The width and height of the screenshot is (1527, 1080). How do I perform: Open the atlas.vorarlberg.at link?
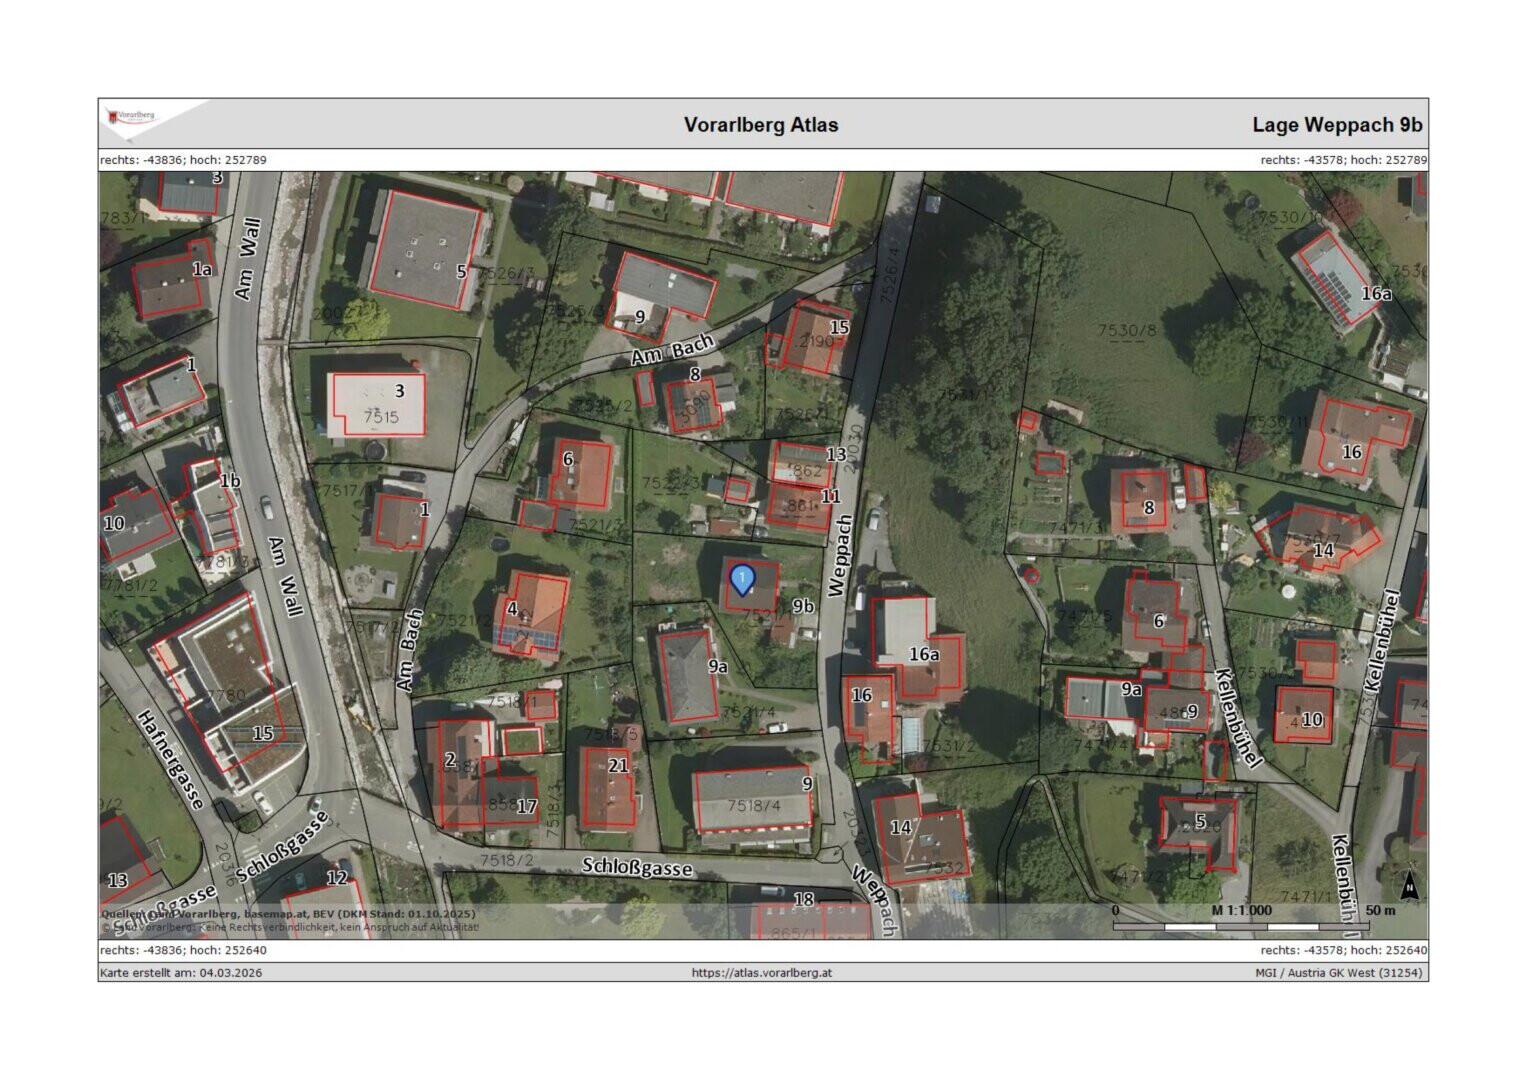click(761, 972)
